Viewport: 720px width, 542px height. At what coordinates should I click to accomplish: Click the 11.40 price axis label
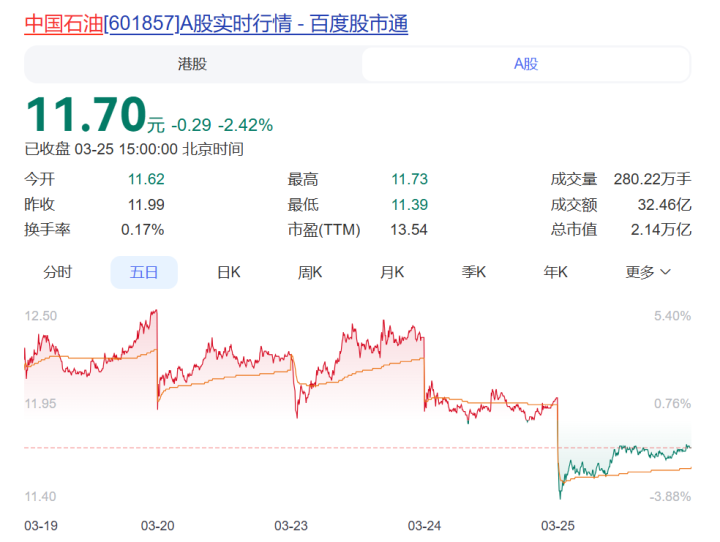tap(40, 497)
